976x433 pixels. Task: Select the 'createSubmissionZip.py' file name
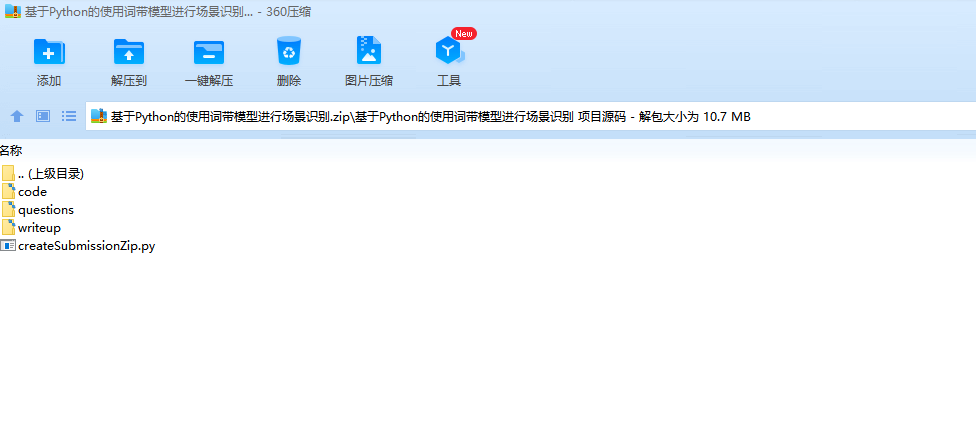coord(87,246)
